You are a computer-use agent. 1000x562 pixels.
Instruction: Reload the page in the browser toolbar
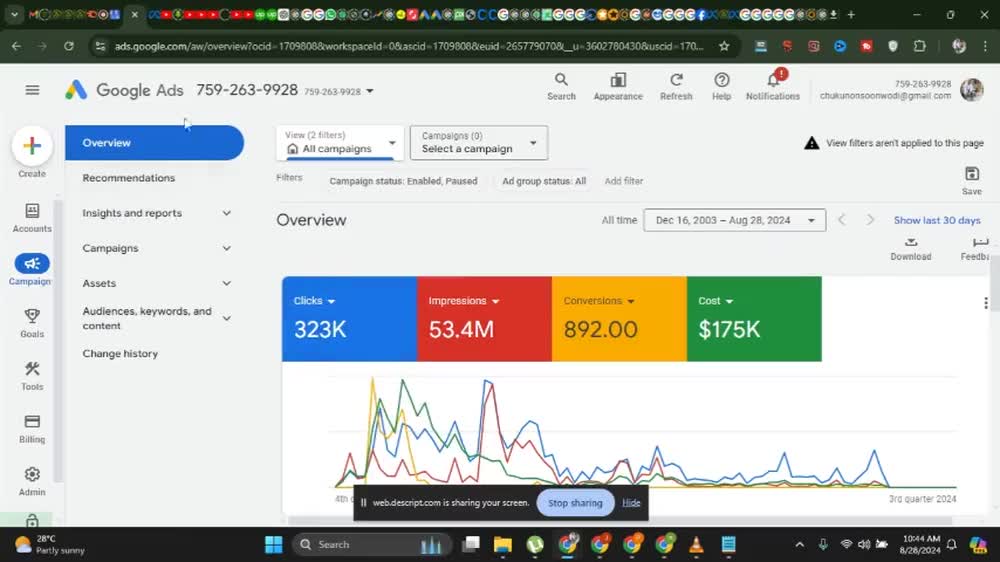(x=69, y=46)
